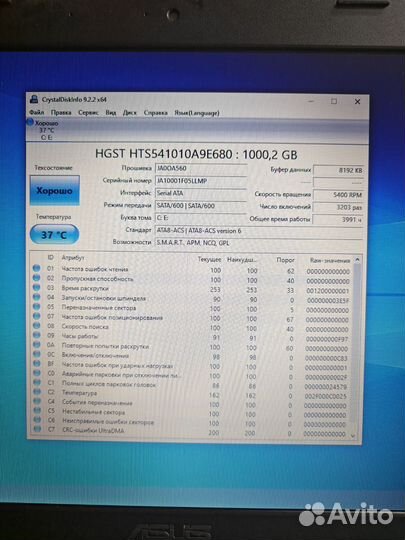Click the Serial ATA interface field

[x=201, y=193]
